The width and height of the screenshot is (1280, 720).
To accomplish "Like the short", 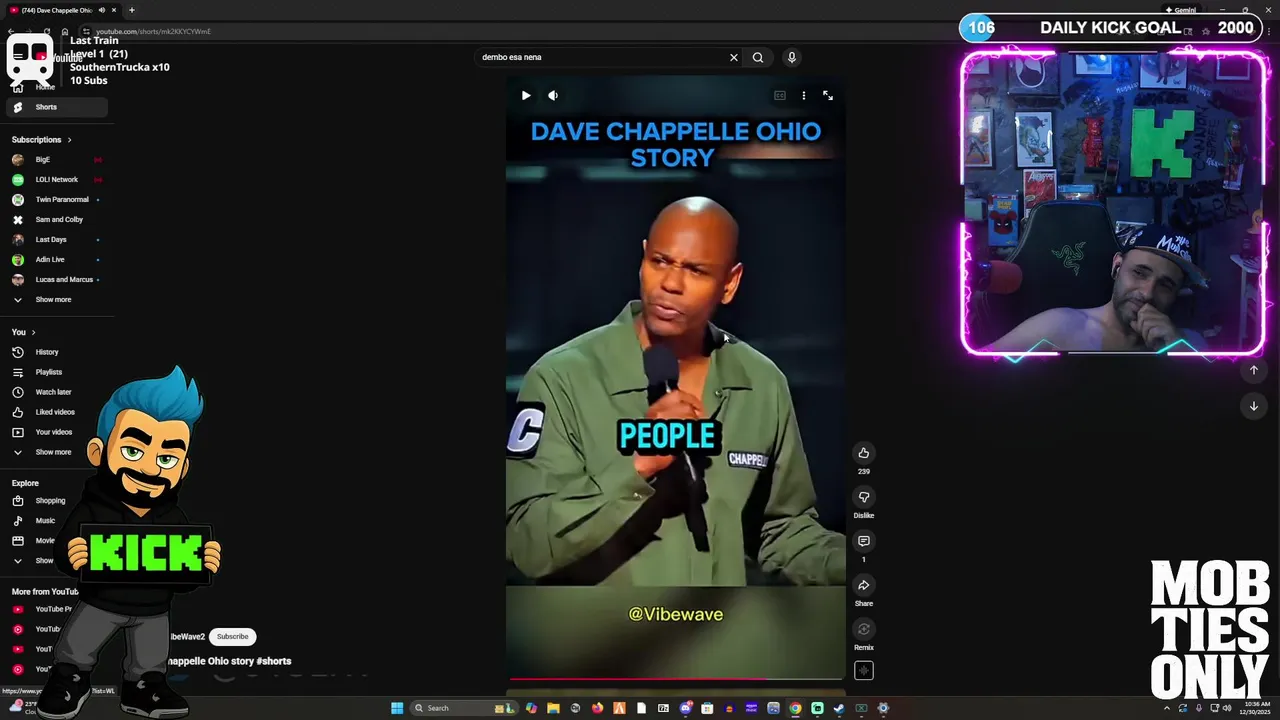I will point(864,453).
